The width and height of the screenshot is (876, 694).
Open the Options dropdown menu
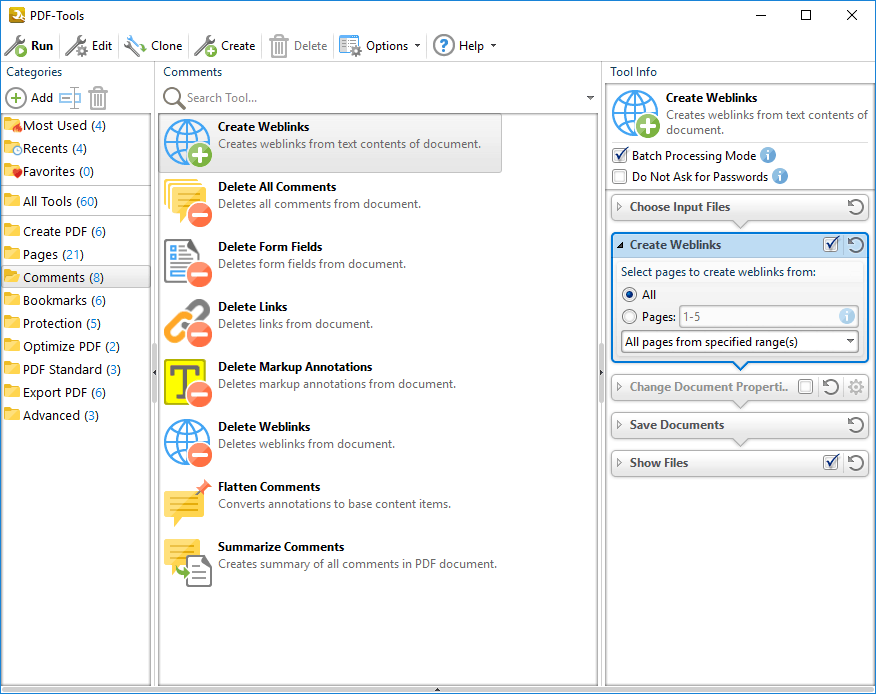click(x=380, y=46)
